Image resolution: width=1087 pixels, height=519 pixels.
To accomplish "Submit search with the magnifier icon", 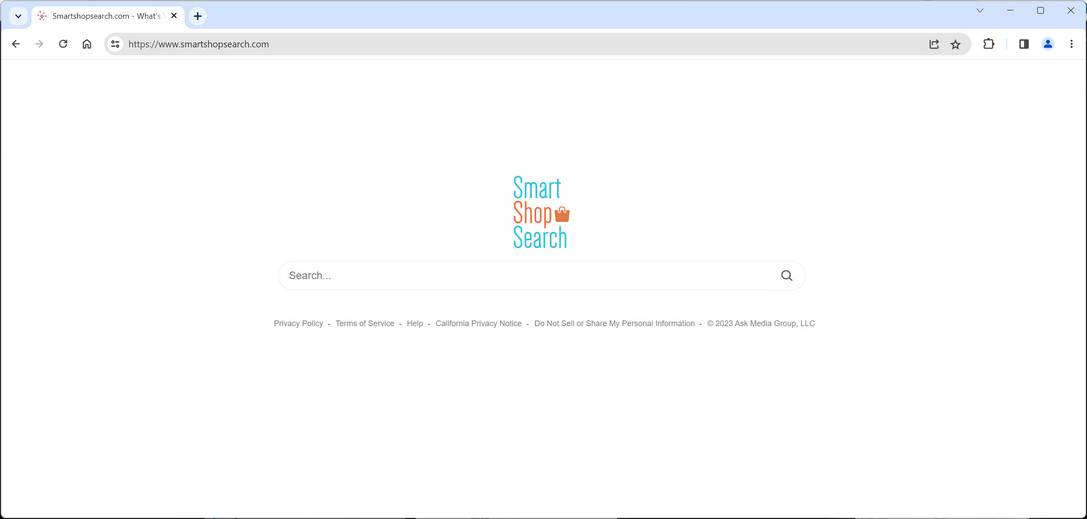I will 786,275.
